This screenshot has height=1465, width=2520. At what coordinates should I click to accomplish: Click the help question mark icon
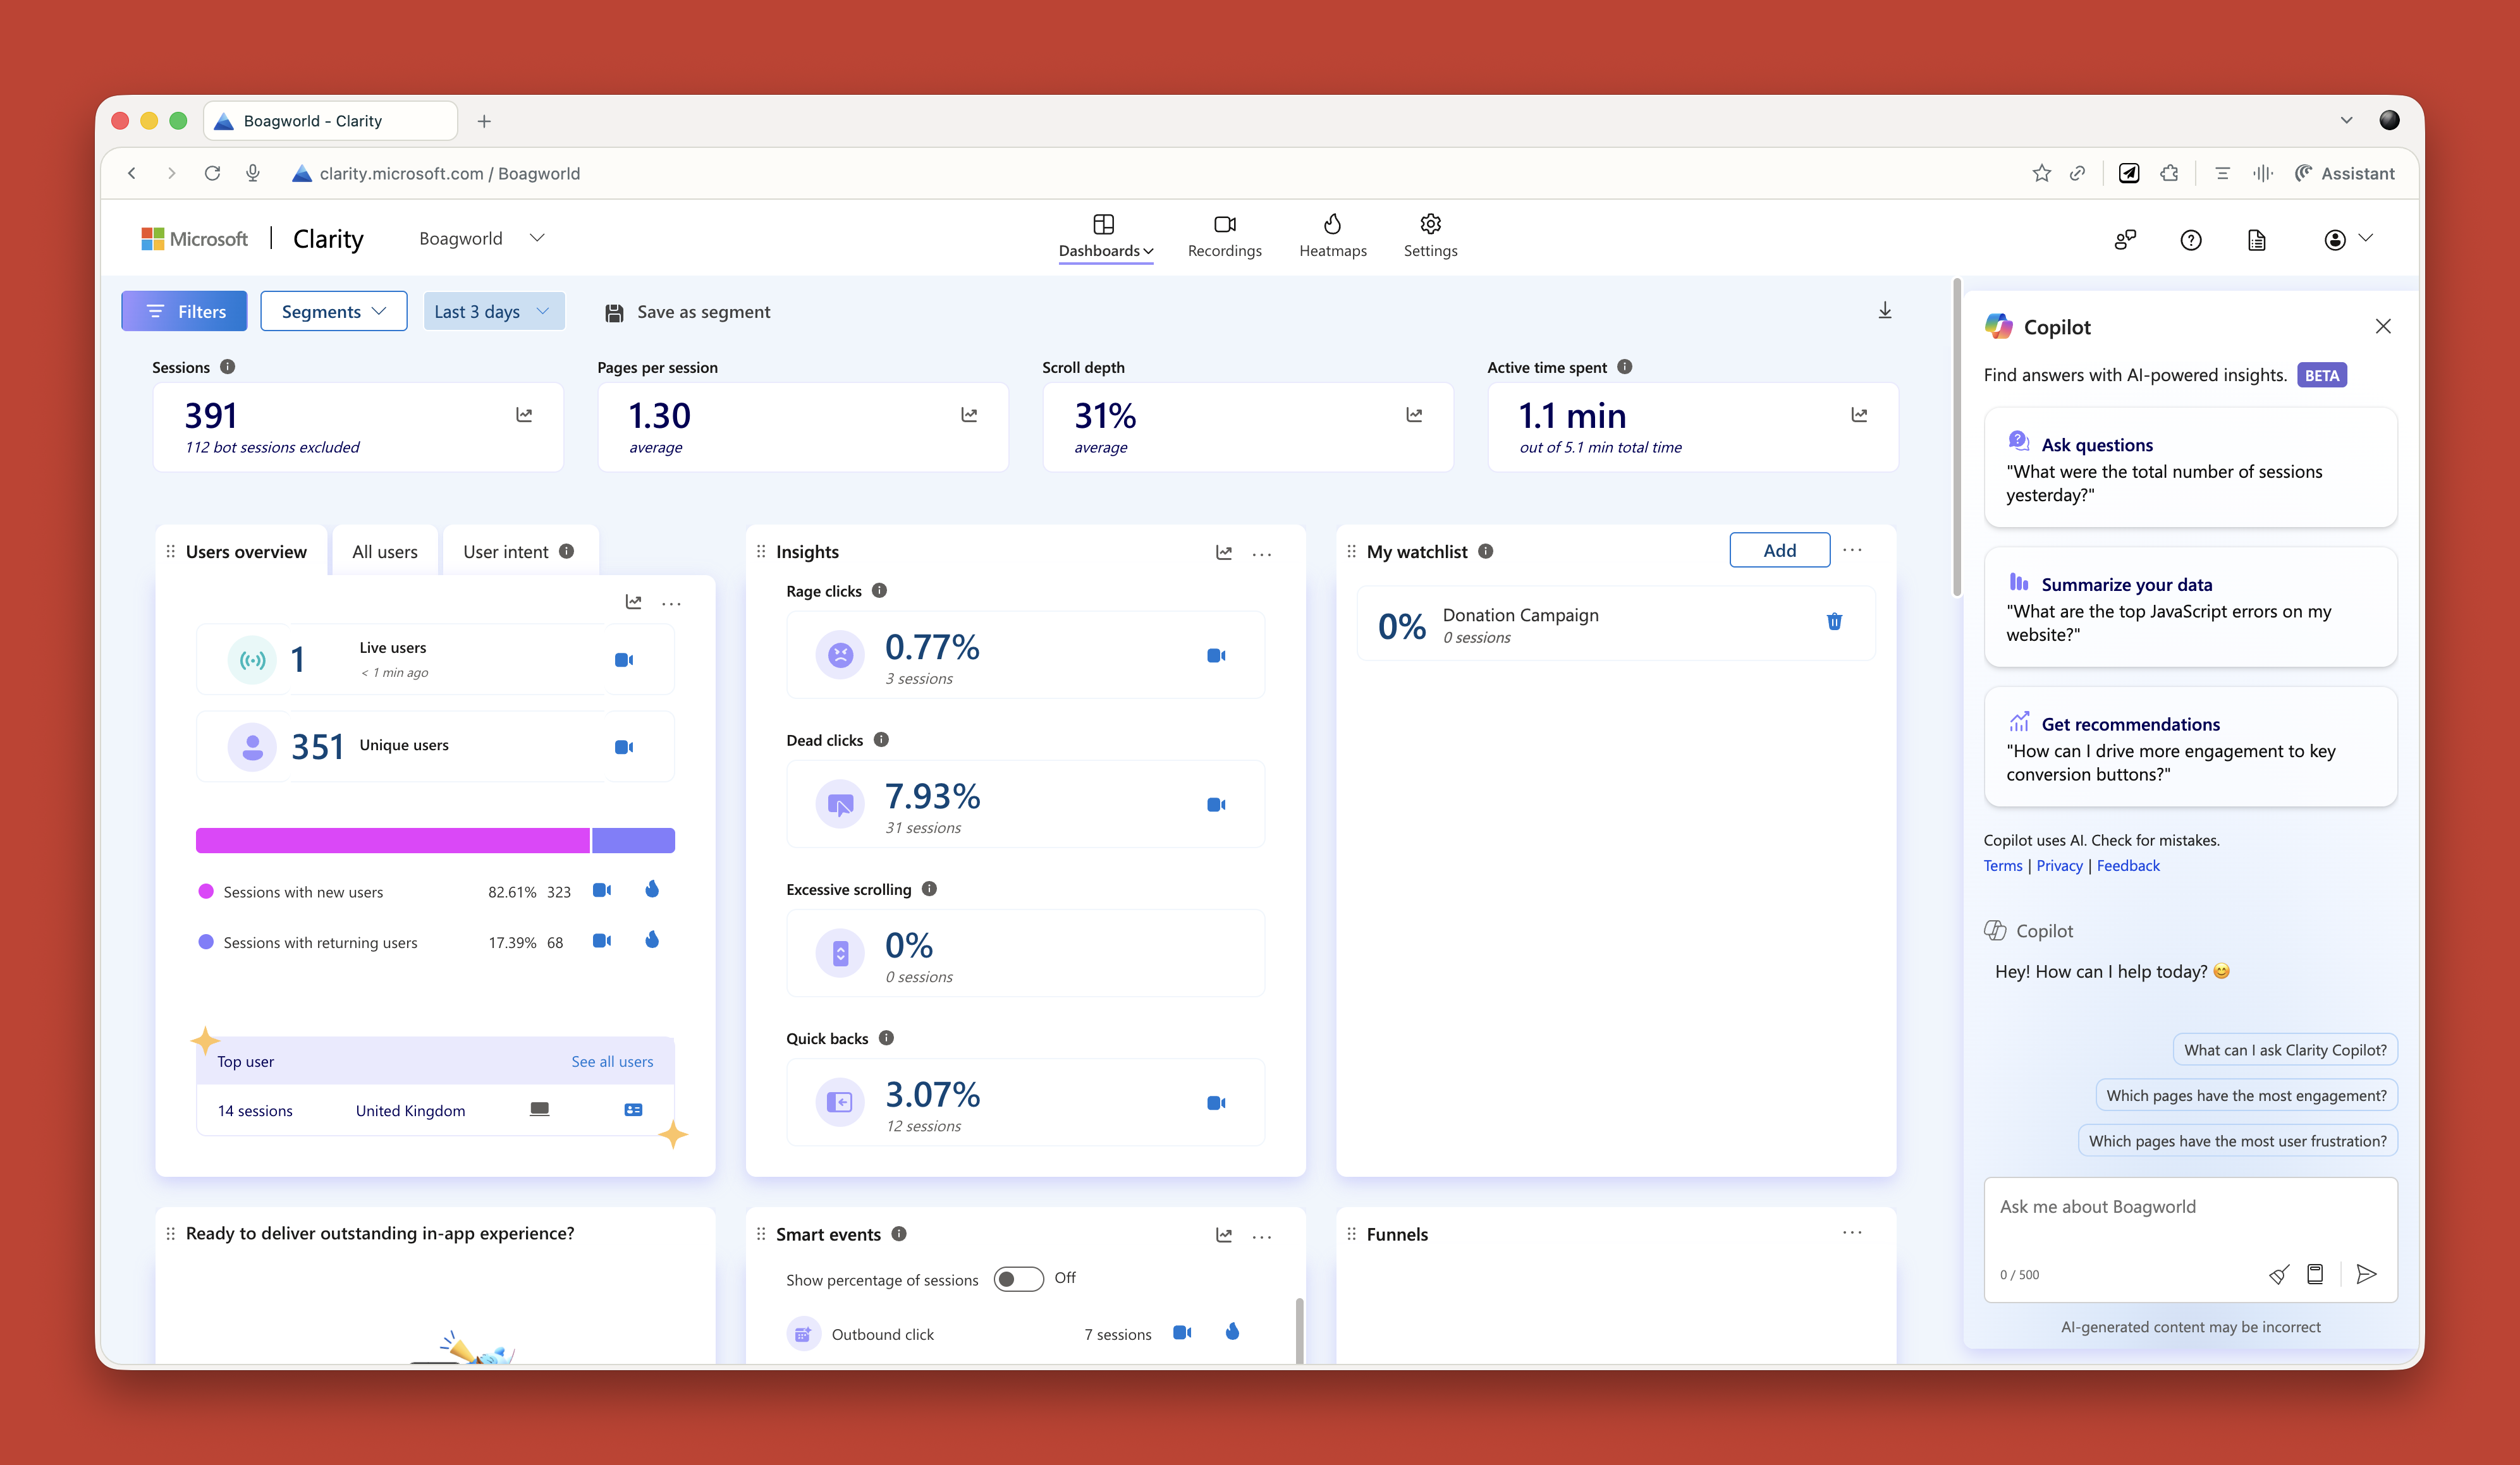click(2190, 240)
